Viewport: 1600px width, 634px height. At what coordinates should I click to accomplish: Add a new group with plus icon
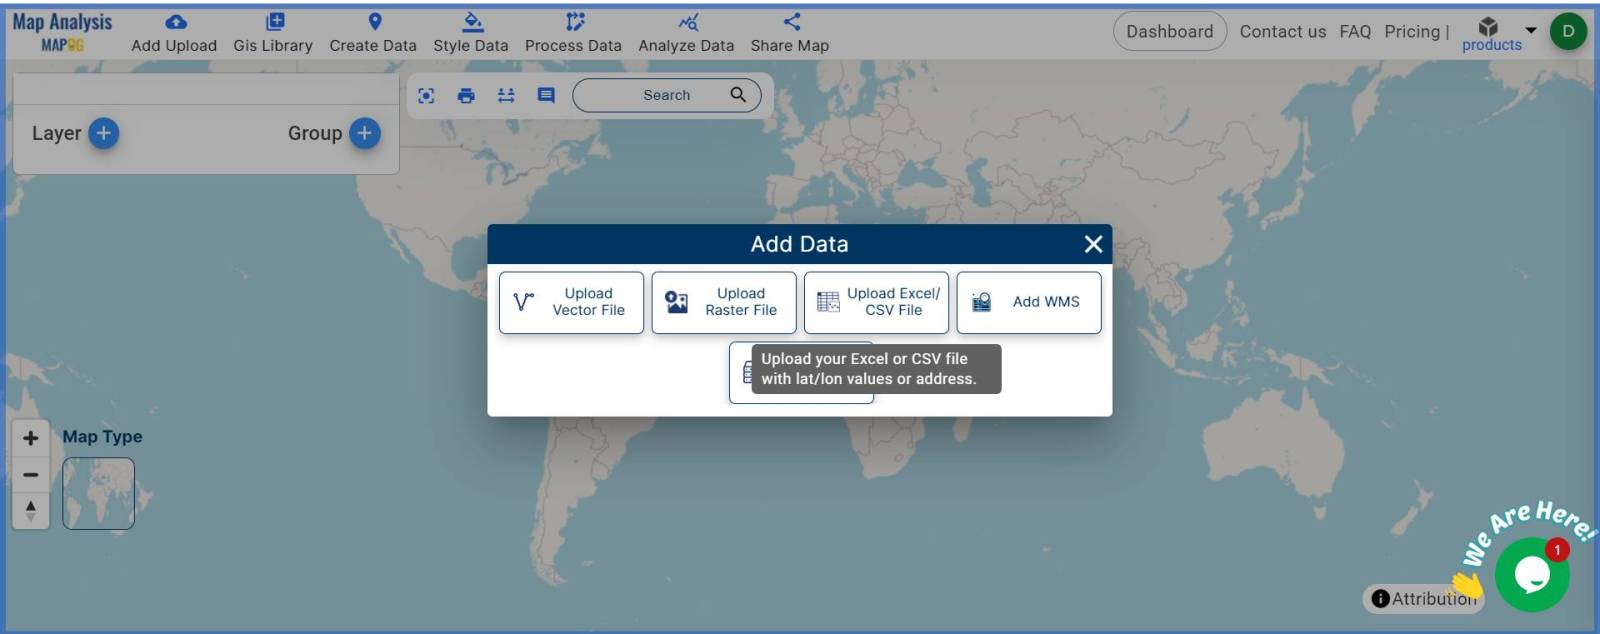pyautogui.click(x=365, y=133)
